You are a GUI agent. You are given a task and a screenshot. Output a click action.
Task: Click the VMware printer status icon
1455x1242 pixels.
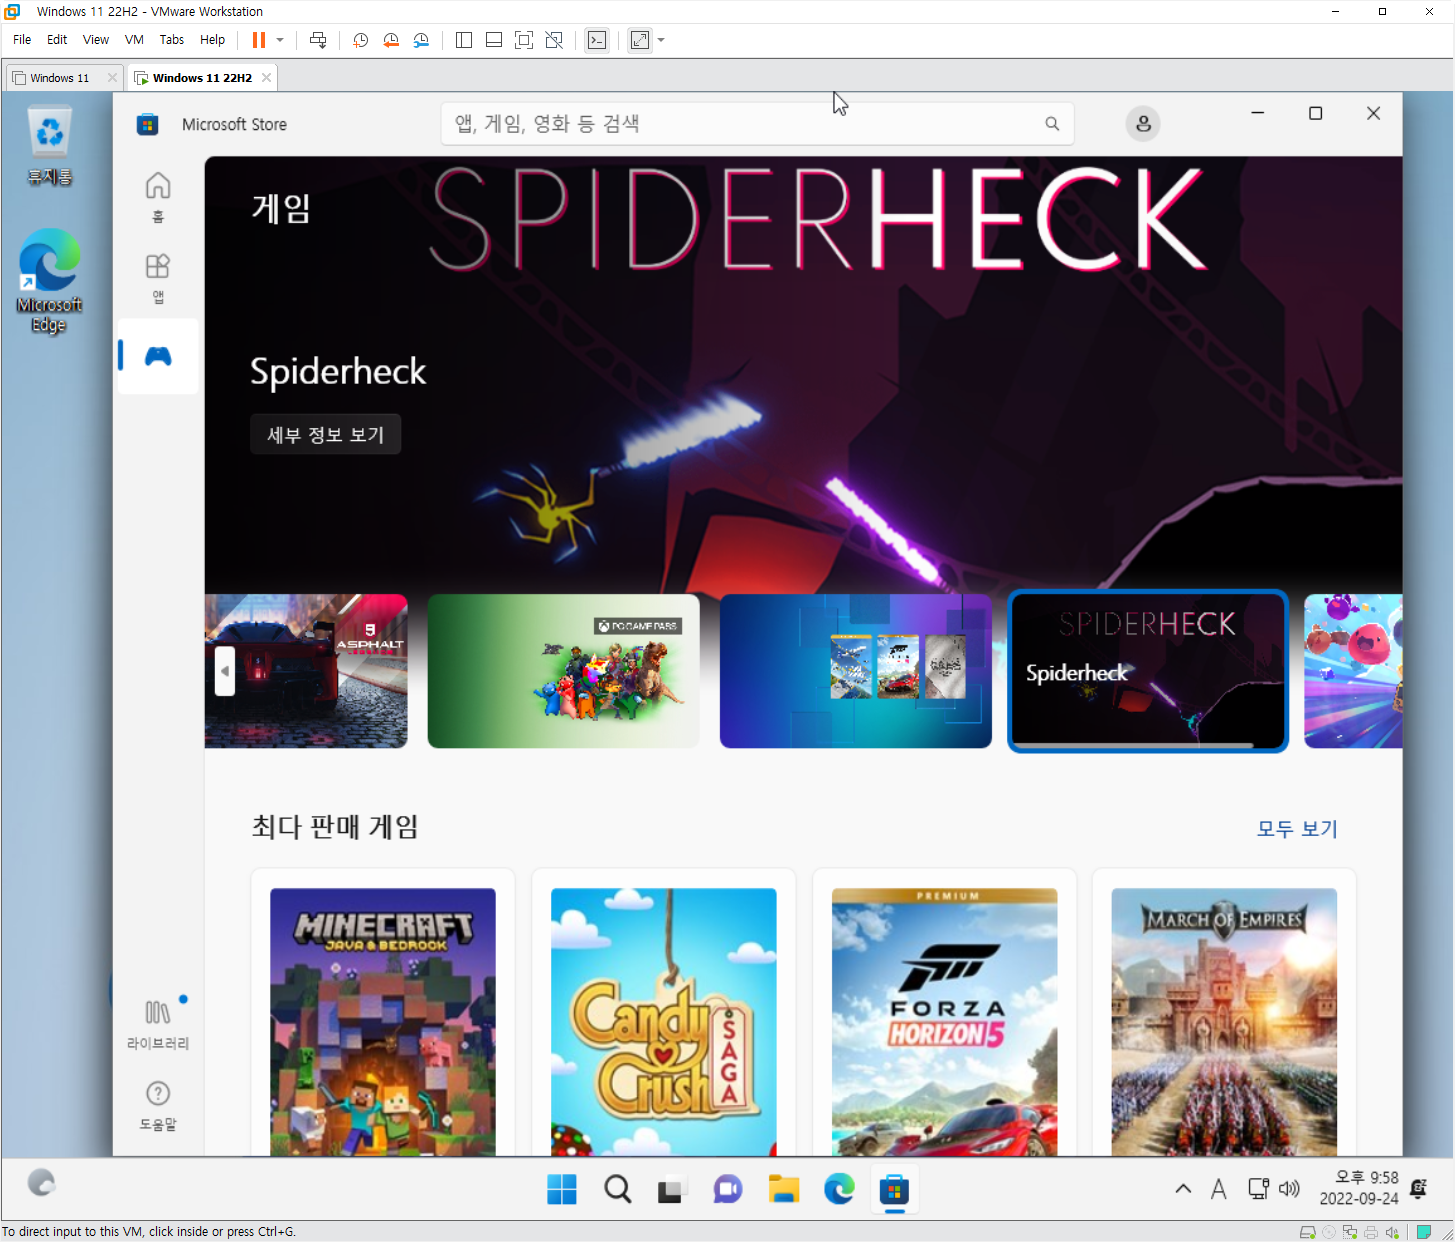(x=1371, y=1232)
